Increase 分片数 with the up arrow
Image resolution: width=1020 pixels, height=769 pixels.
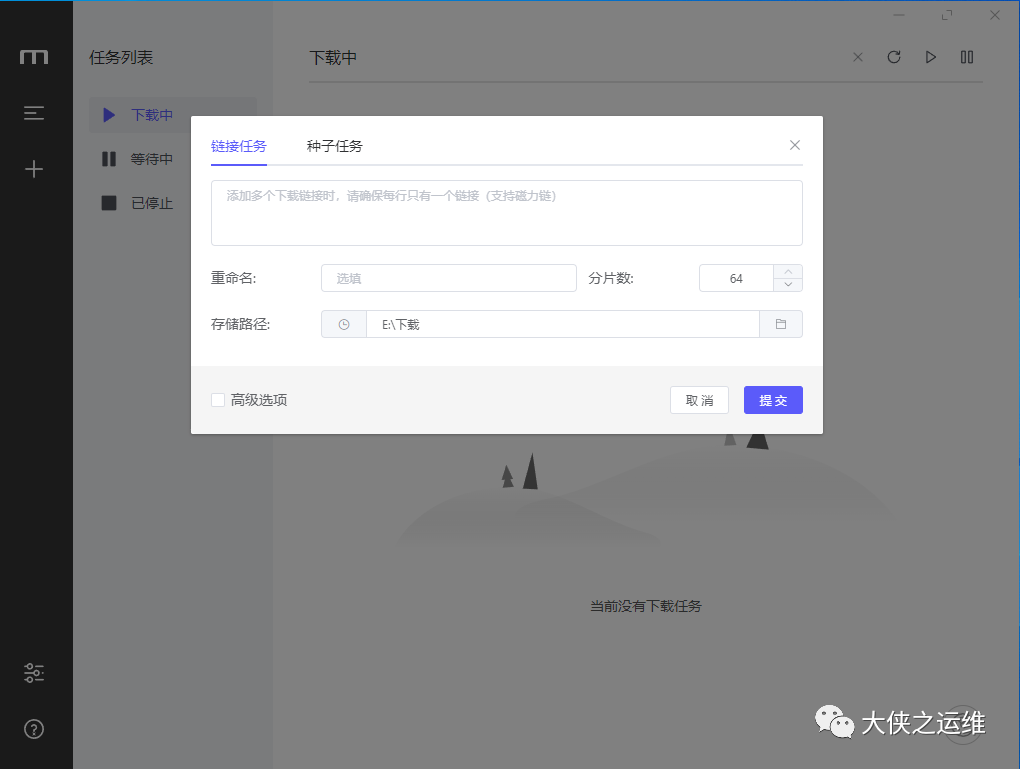click(x=788, y=271)
